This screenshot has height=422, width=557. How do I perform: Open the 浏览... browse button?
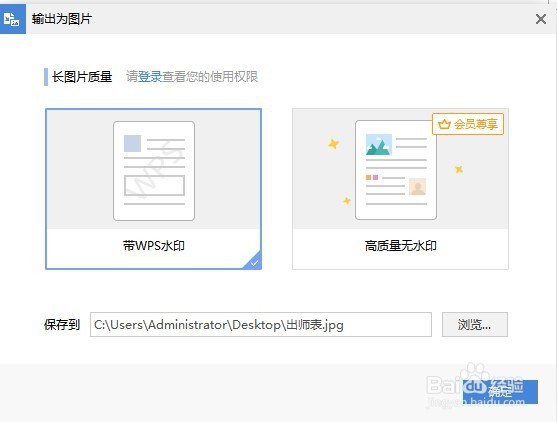tap(475, 324)
